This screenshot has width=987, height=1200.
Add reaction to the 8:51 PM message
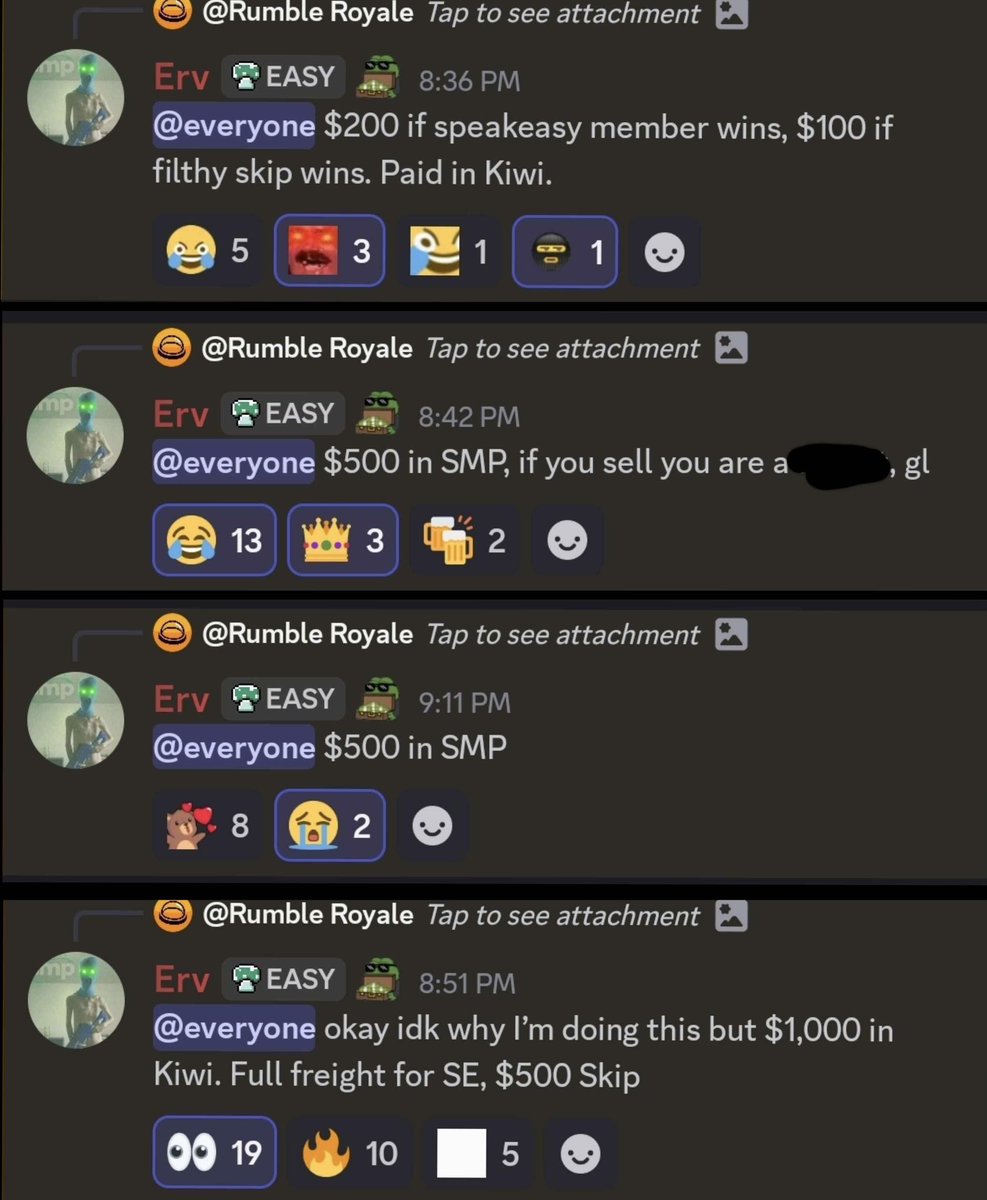tap(581, 1154)
